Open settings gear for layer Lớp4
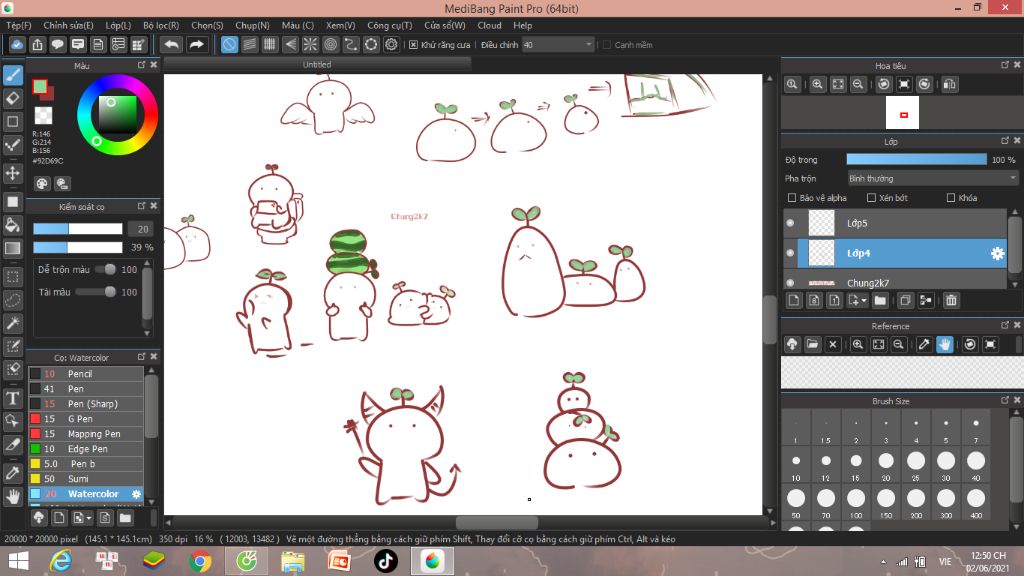This screenshot has width=1024, height=576. click(x=997, y=253)
